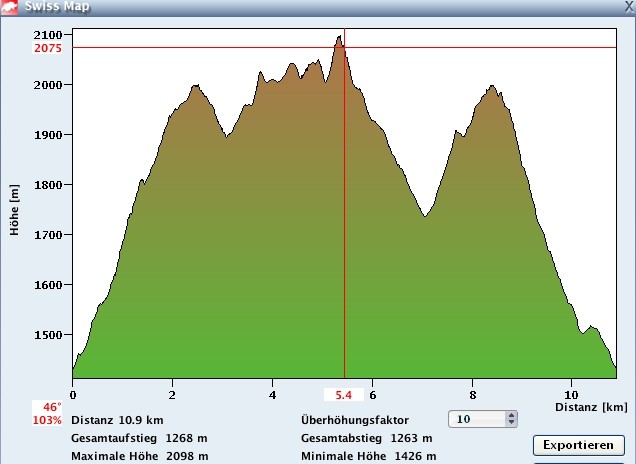Click the red 5.4 distance label
Viewport: 636px width, 464px height.
pos(344,397)
